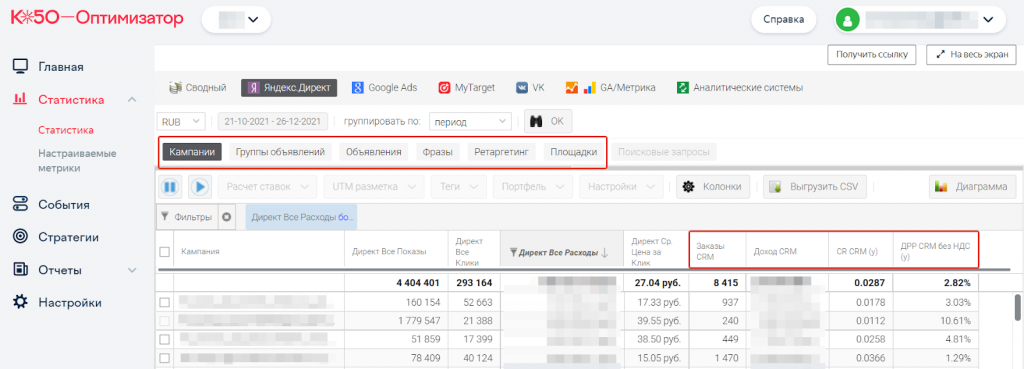This screenshot has height=369, width=1024.
Task: Sort by Директ Все Расходы column
Action: [562, 252]
